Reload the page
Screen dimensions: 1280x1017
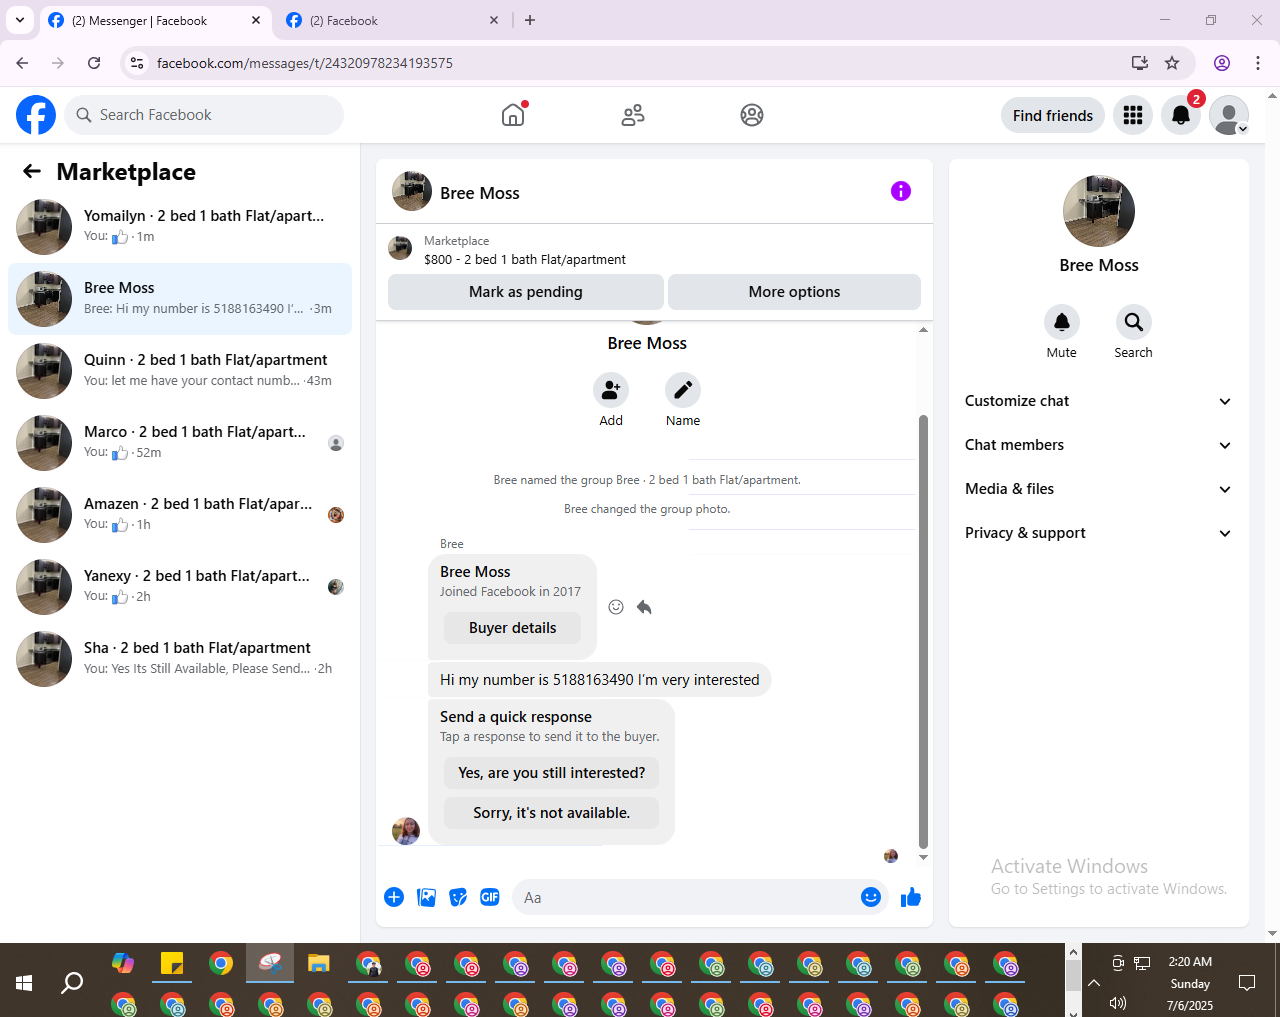coord(94,63)
